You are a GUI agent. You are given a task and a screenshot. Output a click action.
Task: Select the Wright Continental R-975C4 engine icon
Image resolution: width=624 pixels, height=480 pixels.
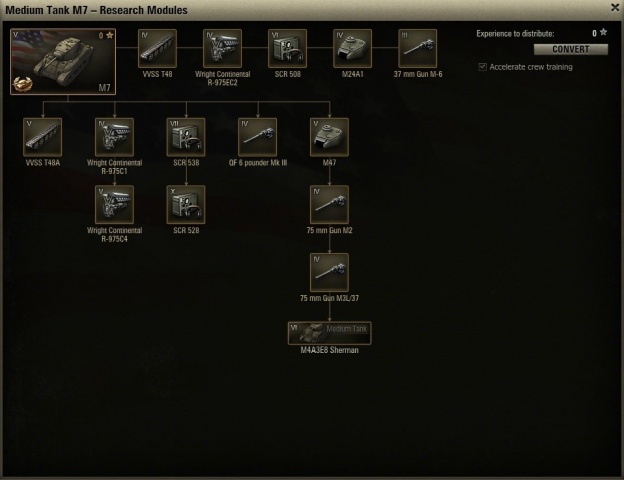coord(114,205)
